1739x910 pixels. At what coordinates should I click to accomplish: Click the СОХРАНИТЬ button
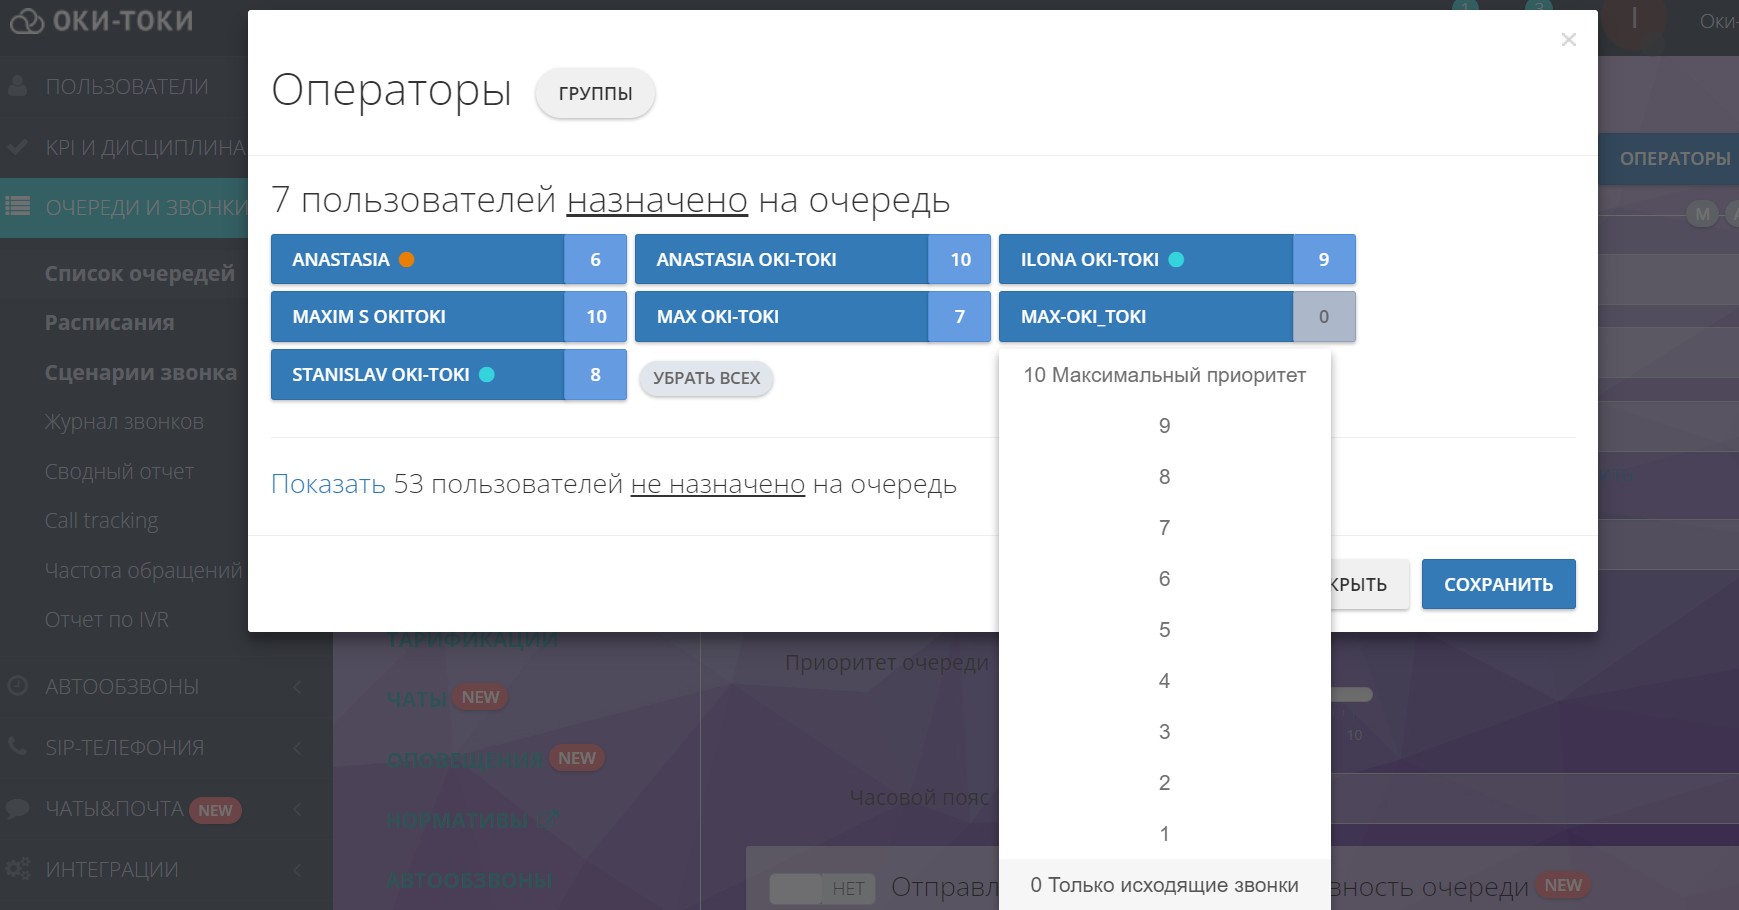(x=1498, y=584)
